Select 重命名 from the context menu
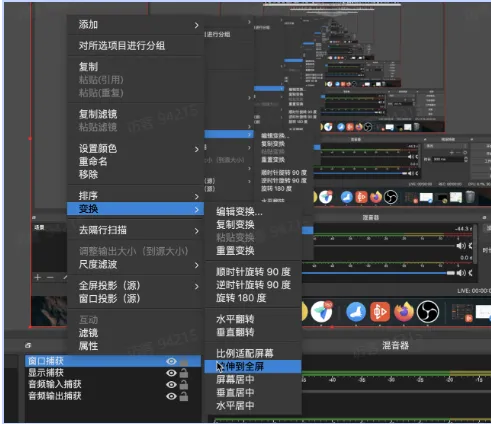The height and width of the screenshot is (424, 491). pyautogui.click(x=93, y=162)
